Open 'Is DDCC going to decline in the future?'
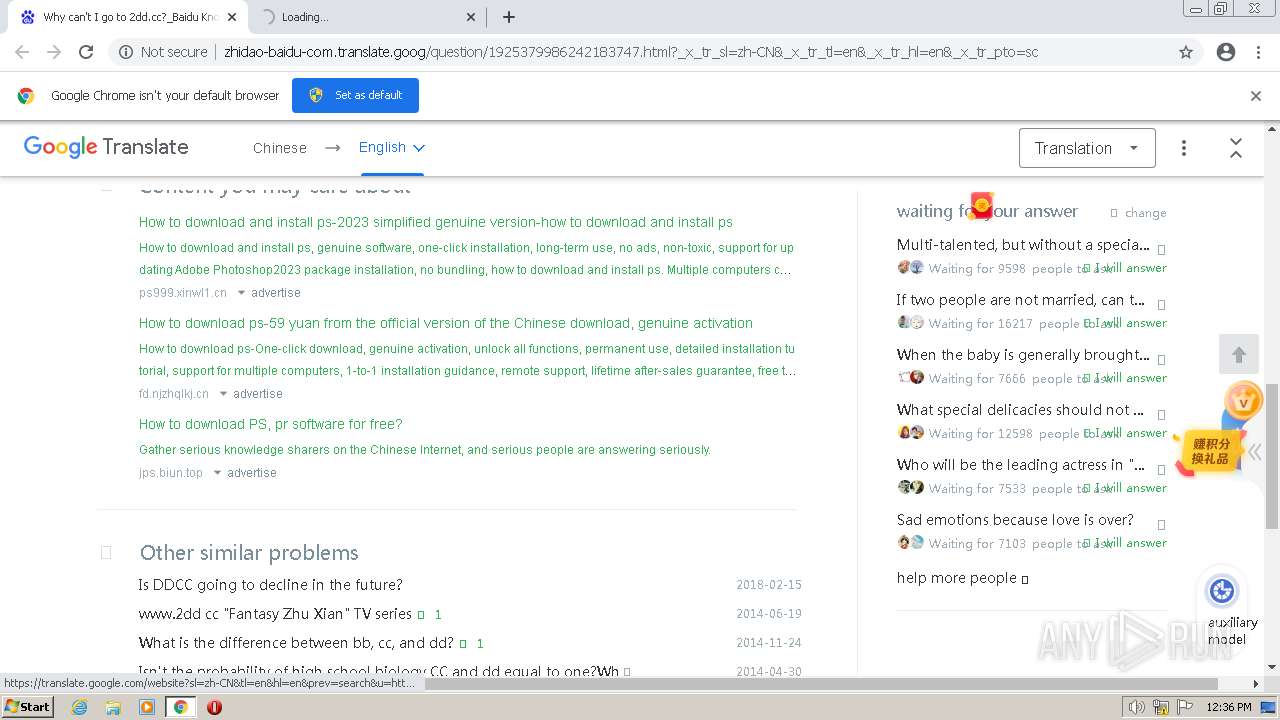 [270, 585]
